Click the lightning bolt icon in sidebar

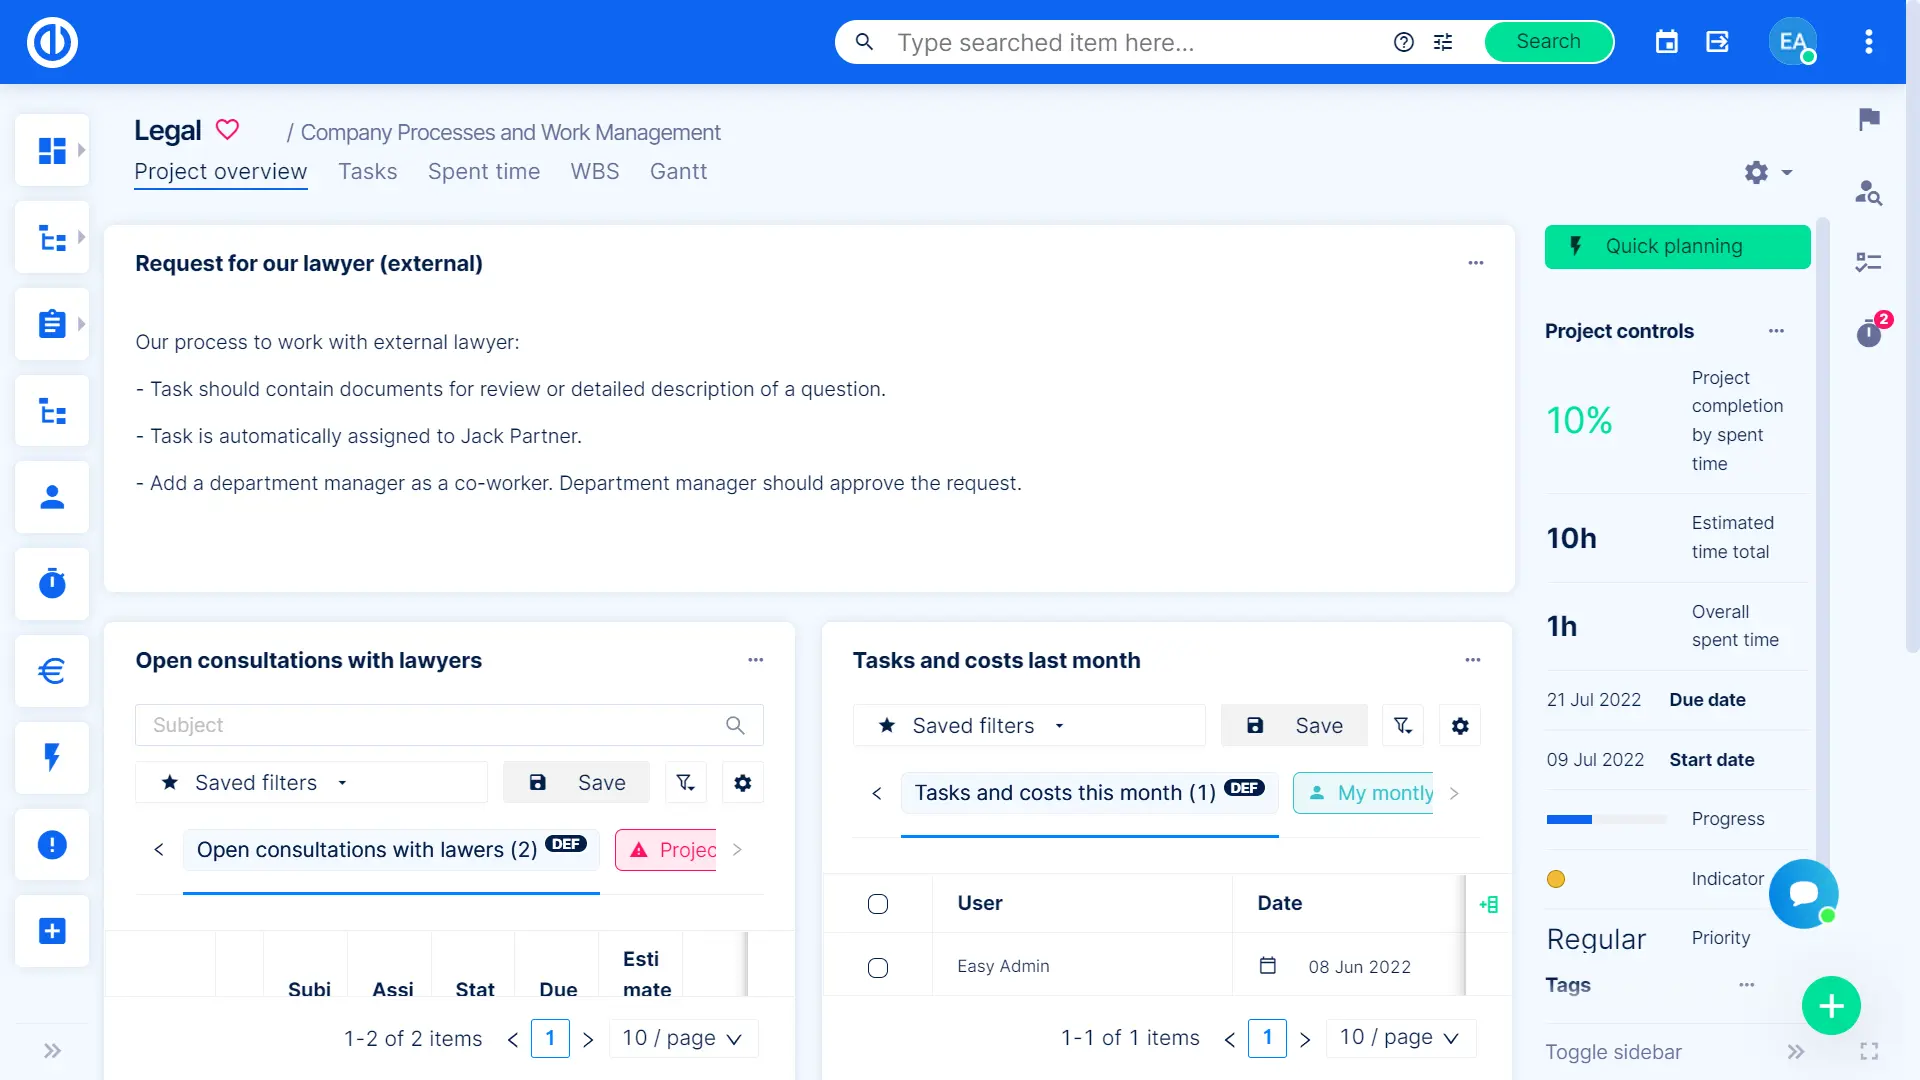coord(52,757)
